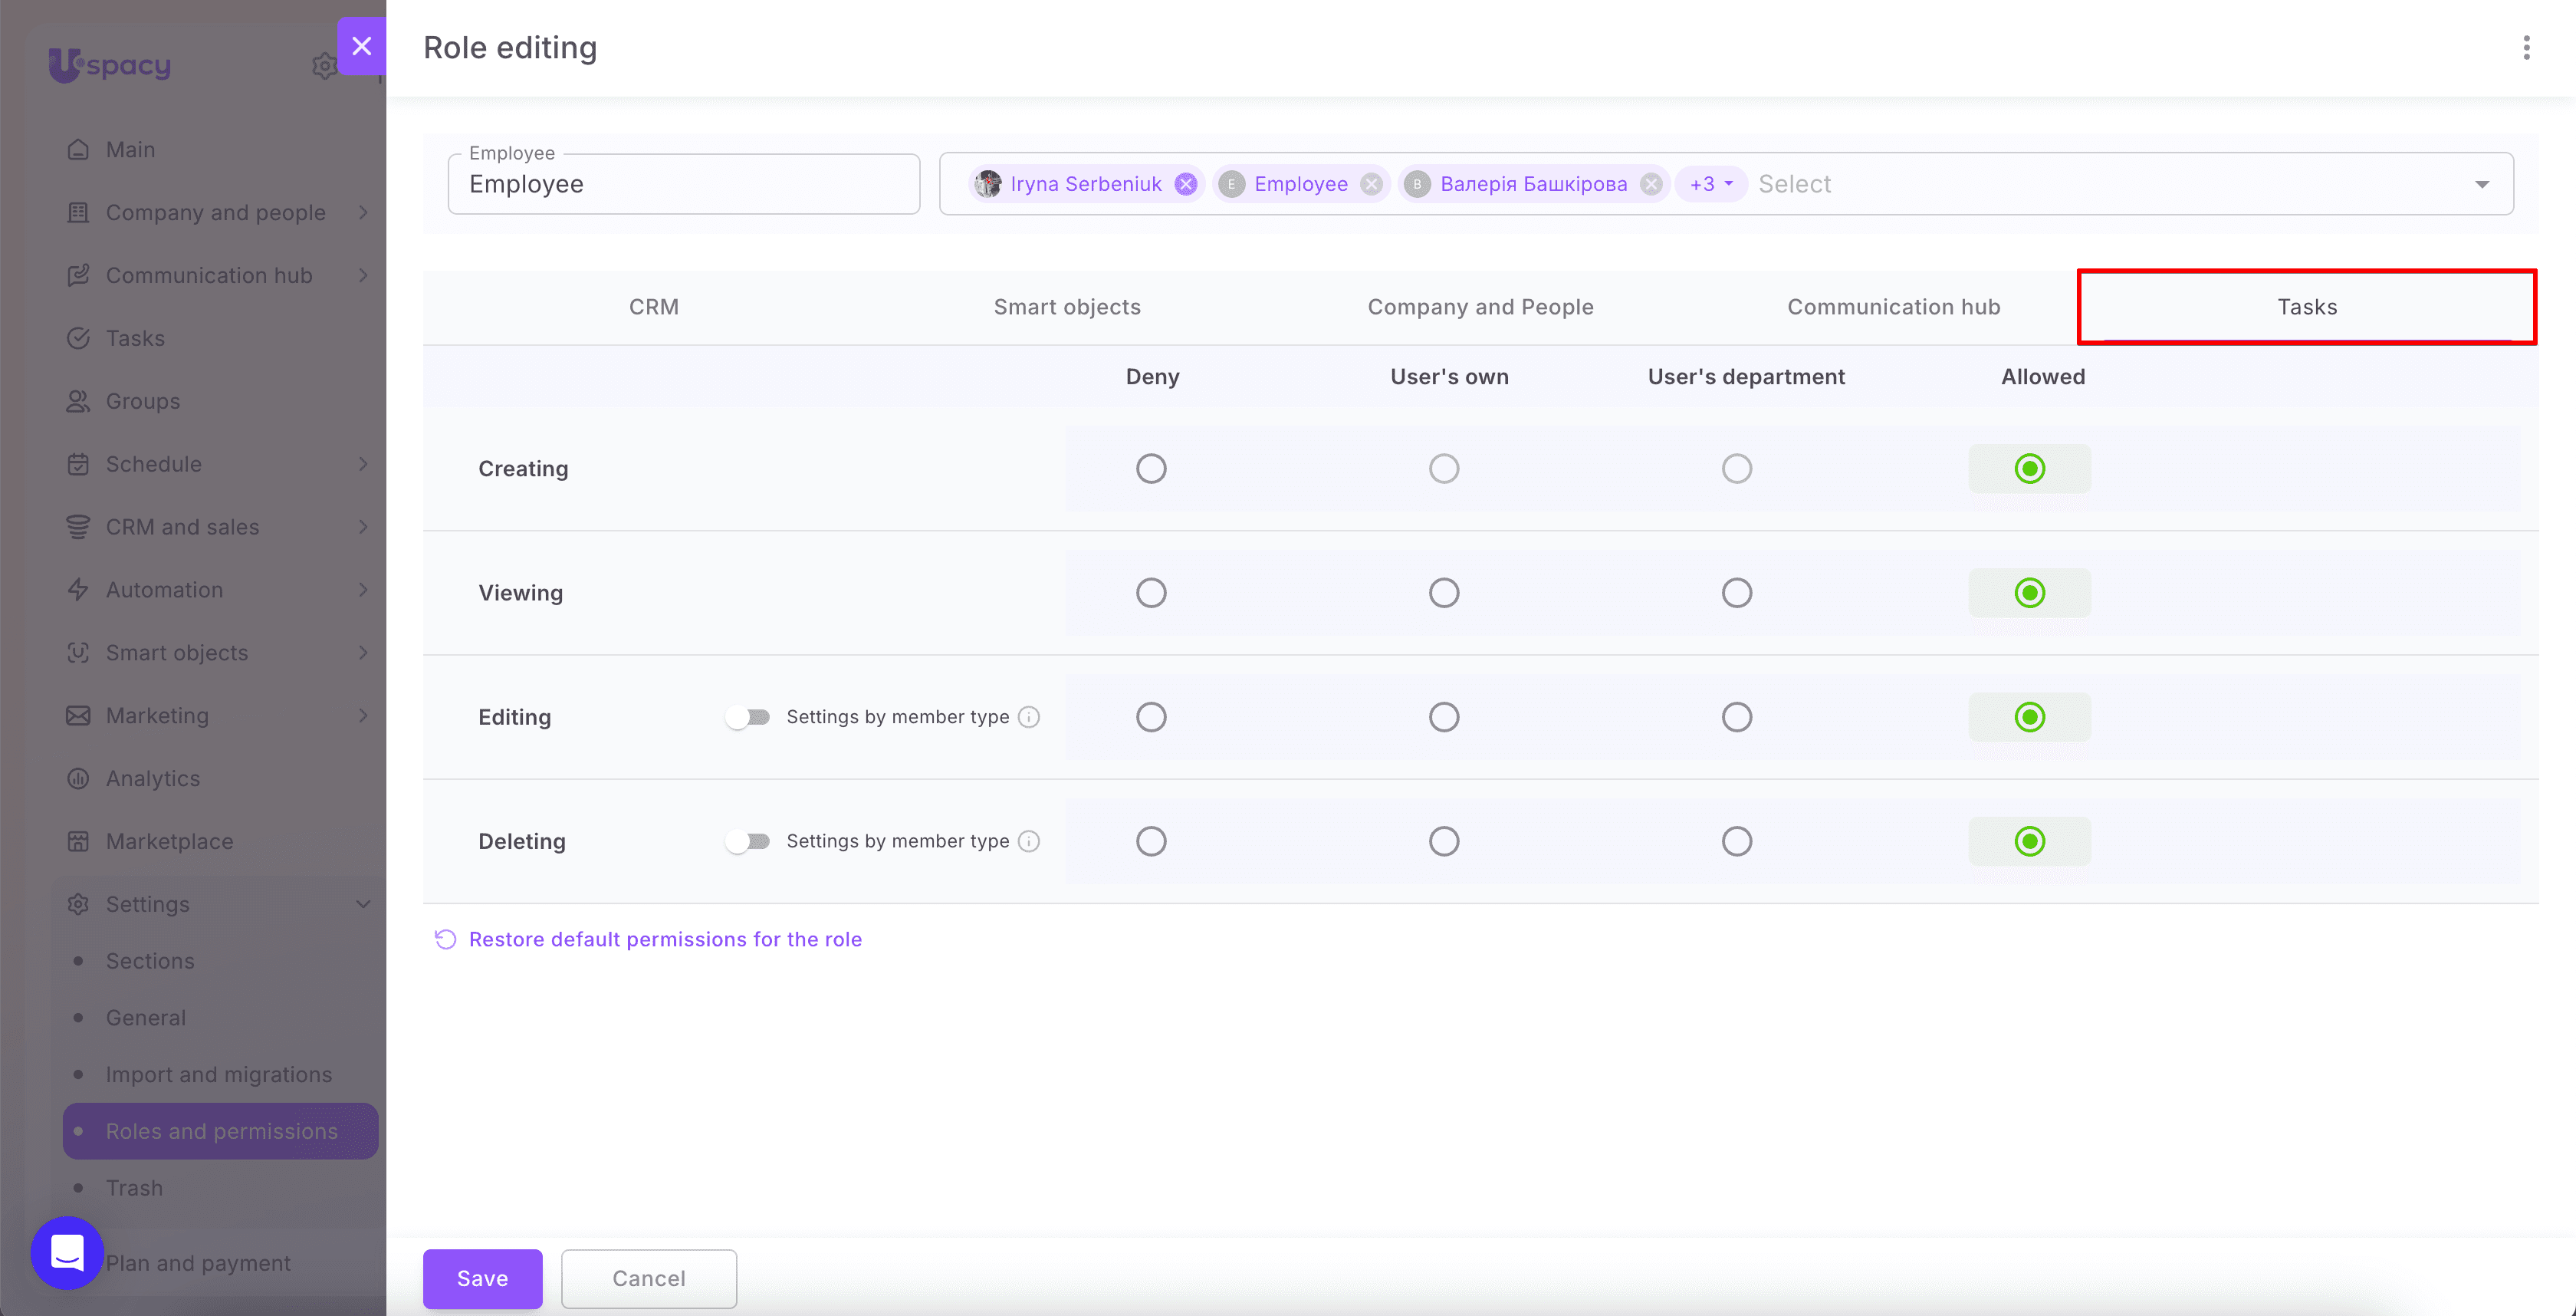Switch to the Communication hub tab
The image size is (2576, 1316).
[x=1894, y=307]
